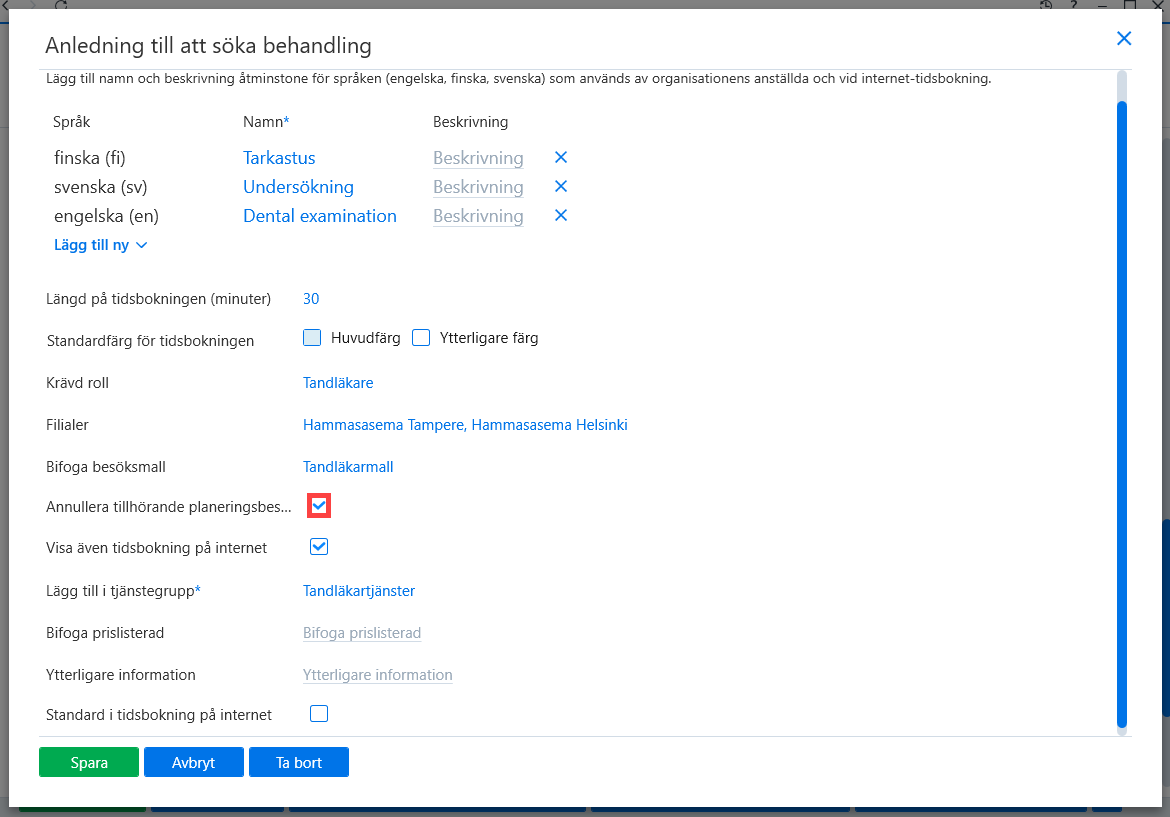Click the finska (fi) language label

click(90, 158)
